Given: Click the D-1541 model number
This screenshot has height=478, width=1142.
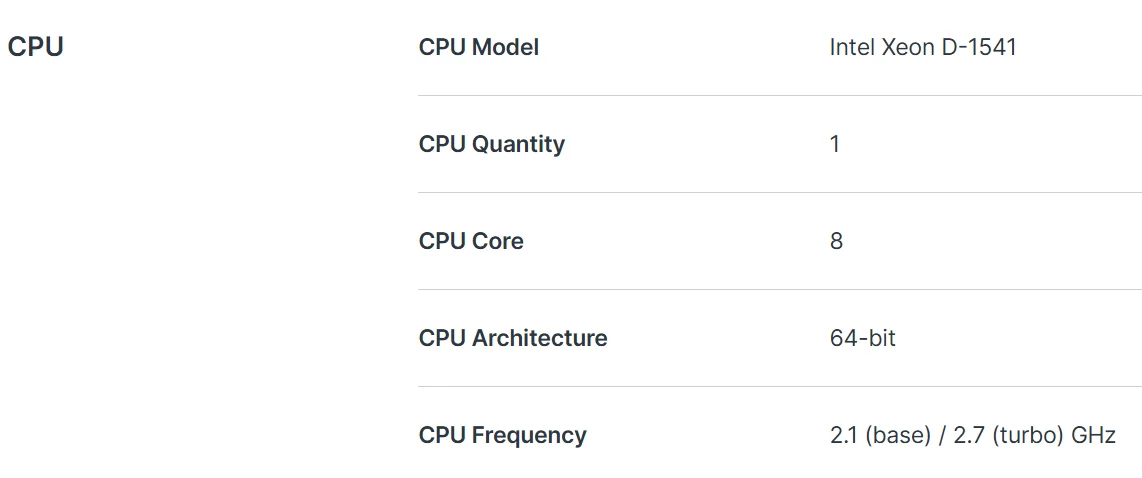Looking at the screenshot, I should (x=979, y=47).
